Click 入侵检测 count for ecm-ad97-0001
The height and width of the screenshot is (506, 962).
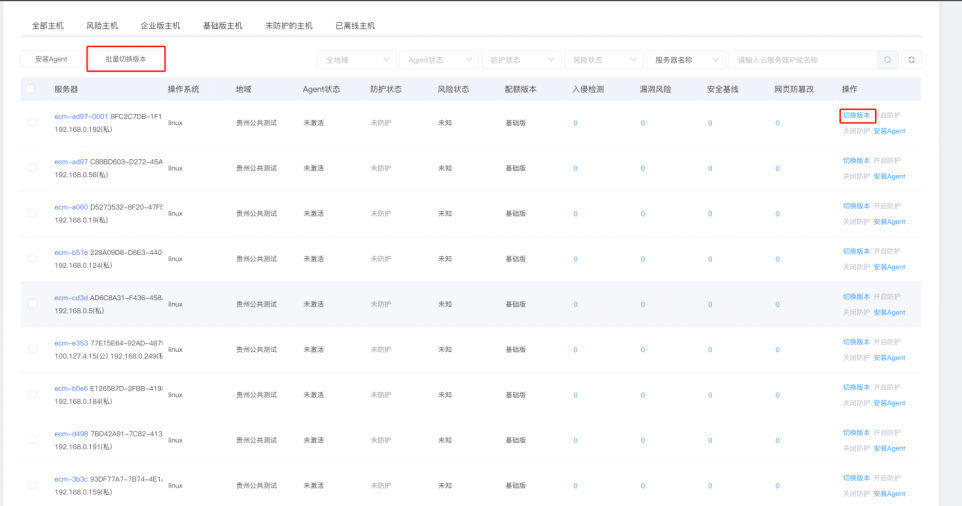coord(575,123)
